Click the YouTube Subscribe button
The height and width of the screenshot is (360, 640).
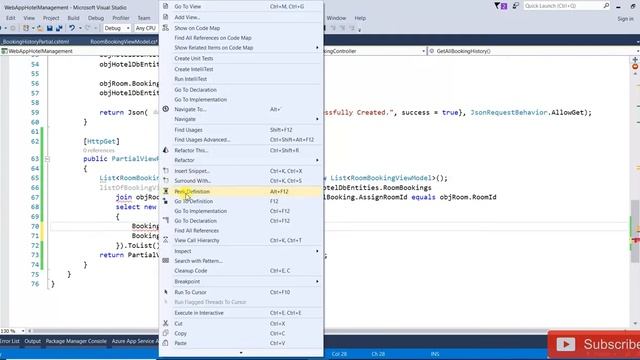point(594,344)
